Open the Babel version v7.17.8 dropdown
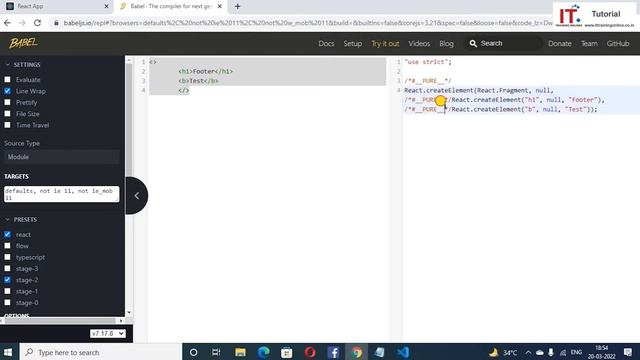 [108, 333]
